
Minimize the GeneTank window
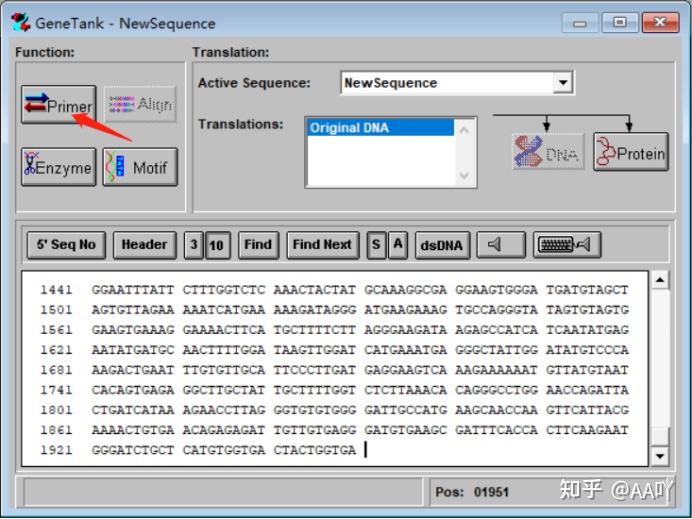(580, 23)
